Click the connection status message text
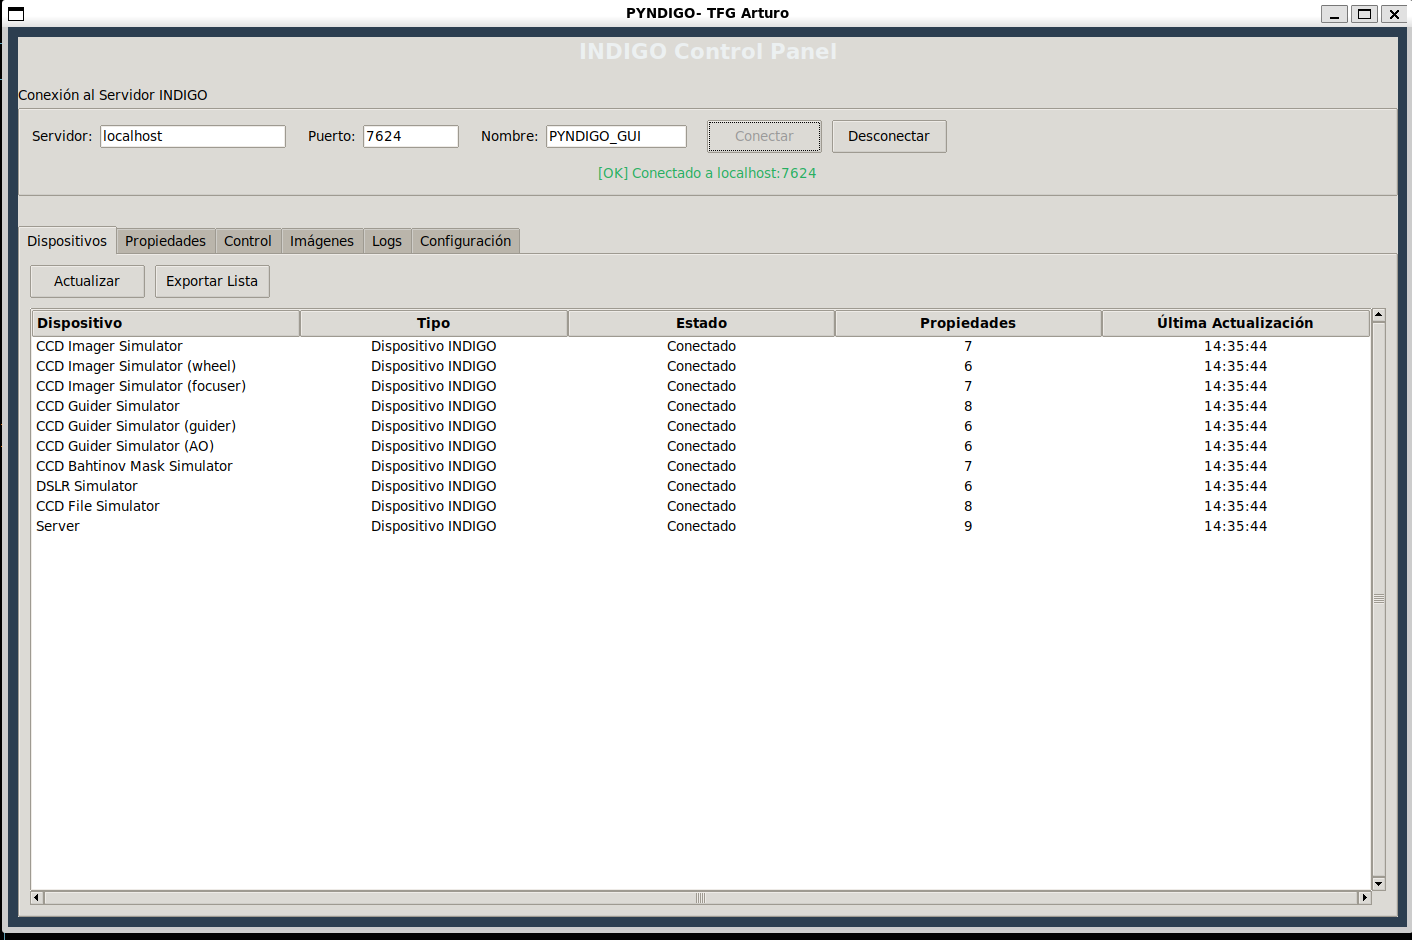This screenshot has width=1412, height=940. tap(707, 173)
